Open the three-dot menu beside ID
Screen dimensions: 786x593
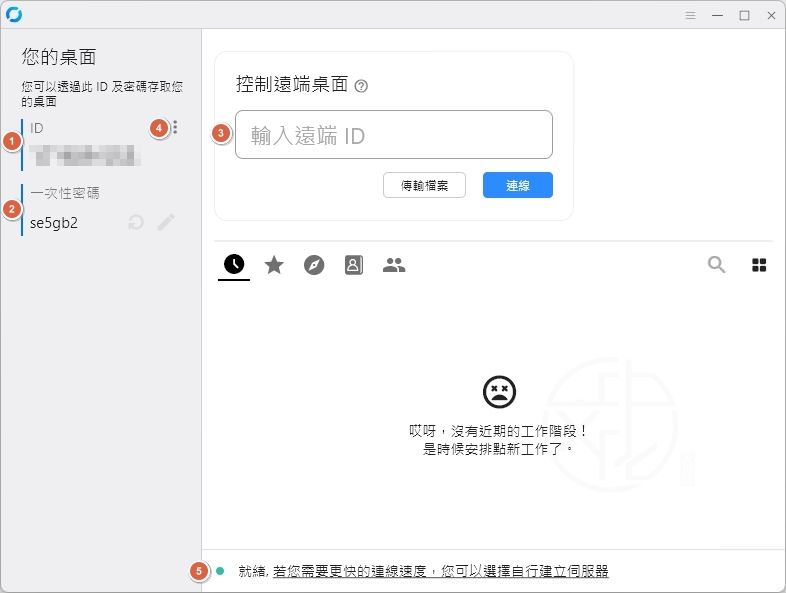click(x=176, y=128)
